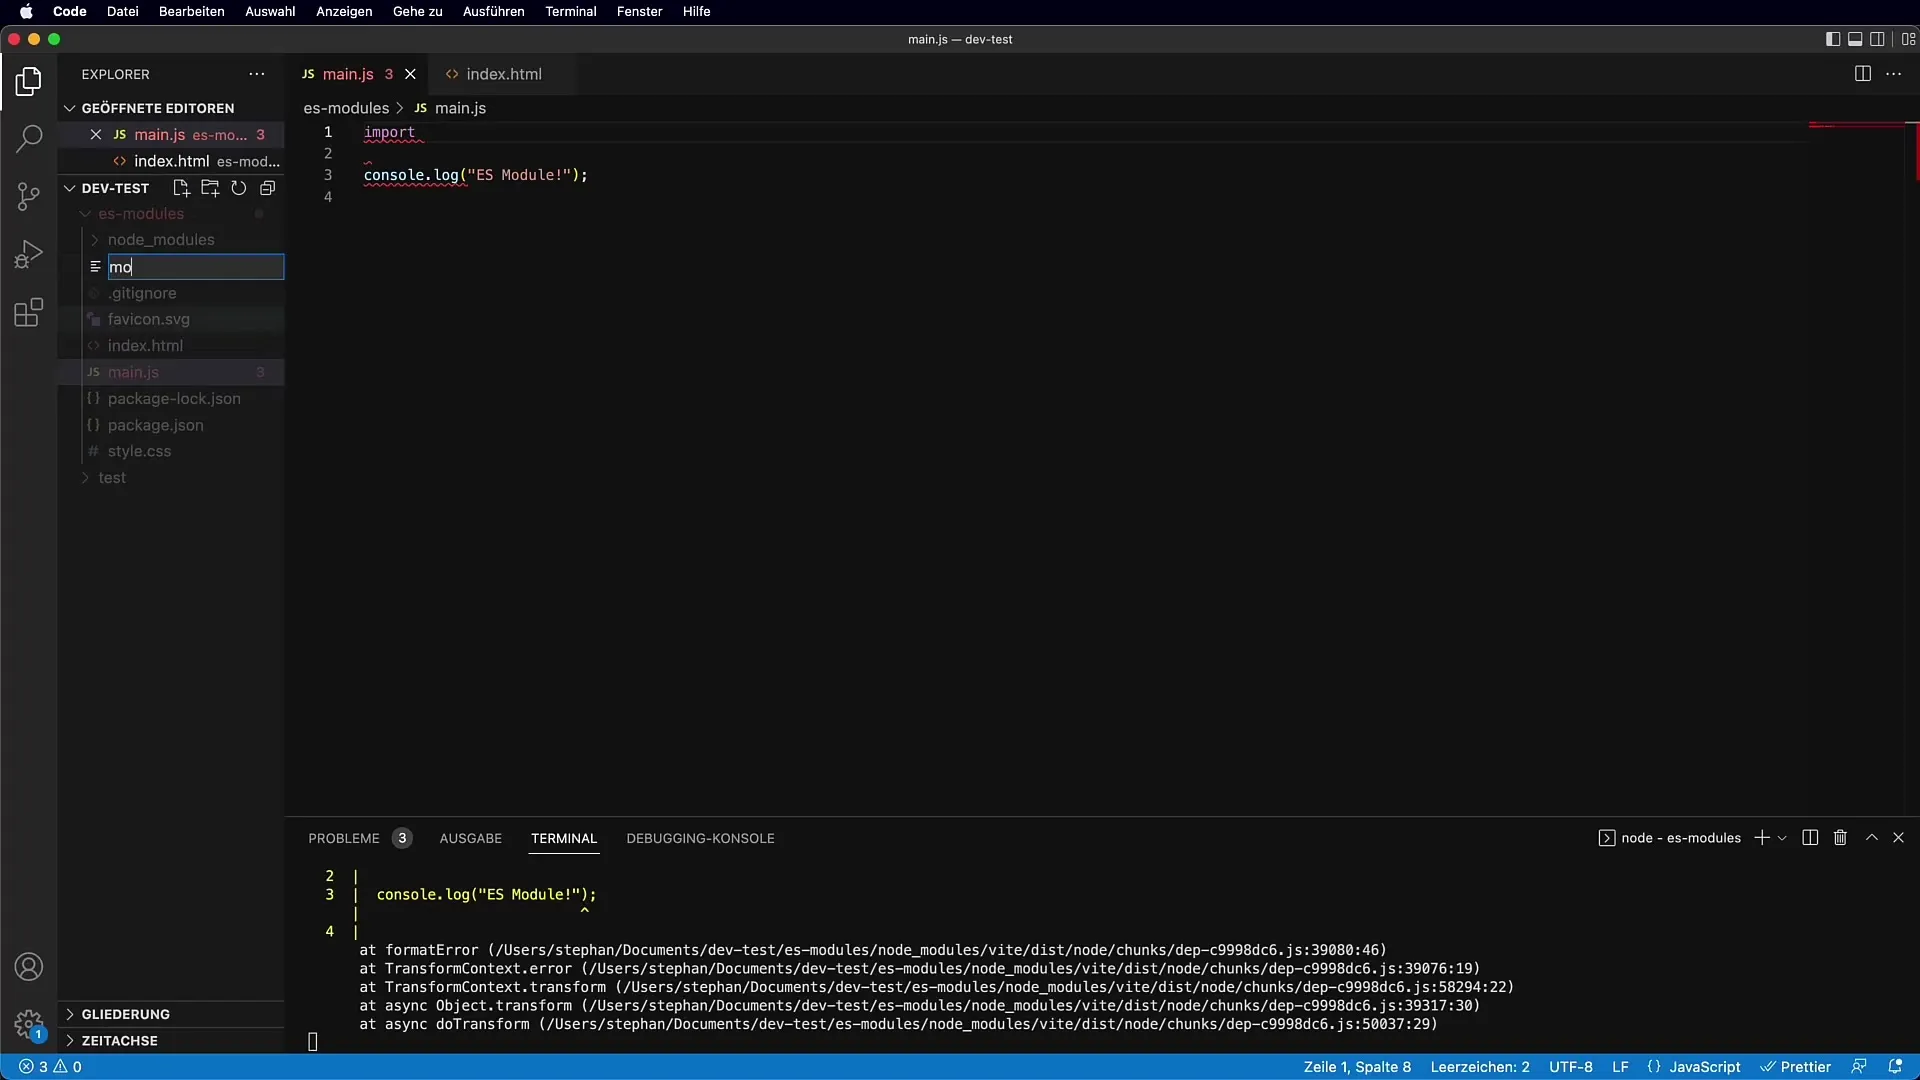Close main.js in open editors list
This screenshot has height=1080, width=1920.
[x=96, y=134]
